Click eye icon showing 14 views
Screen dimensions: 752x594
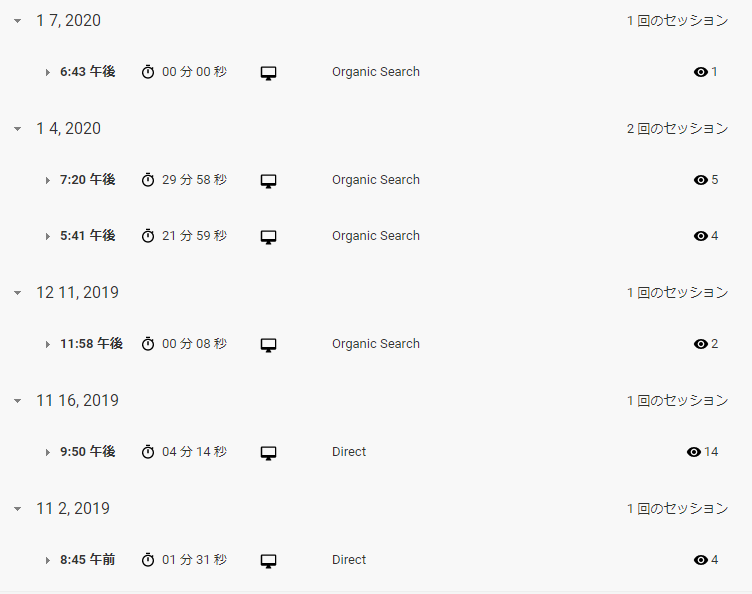[693, 452]
